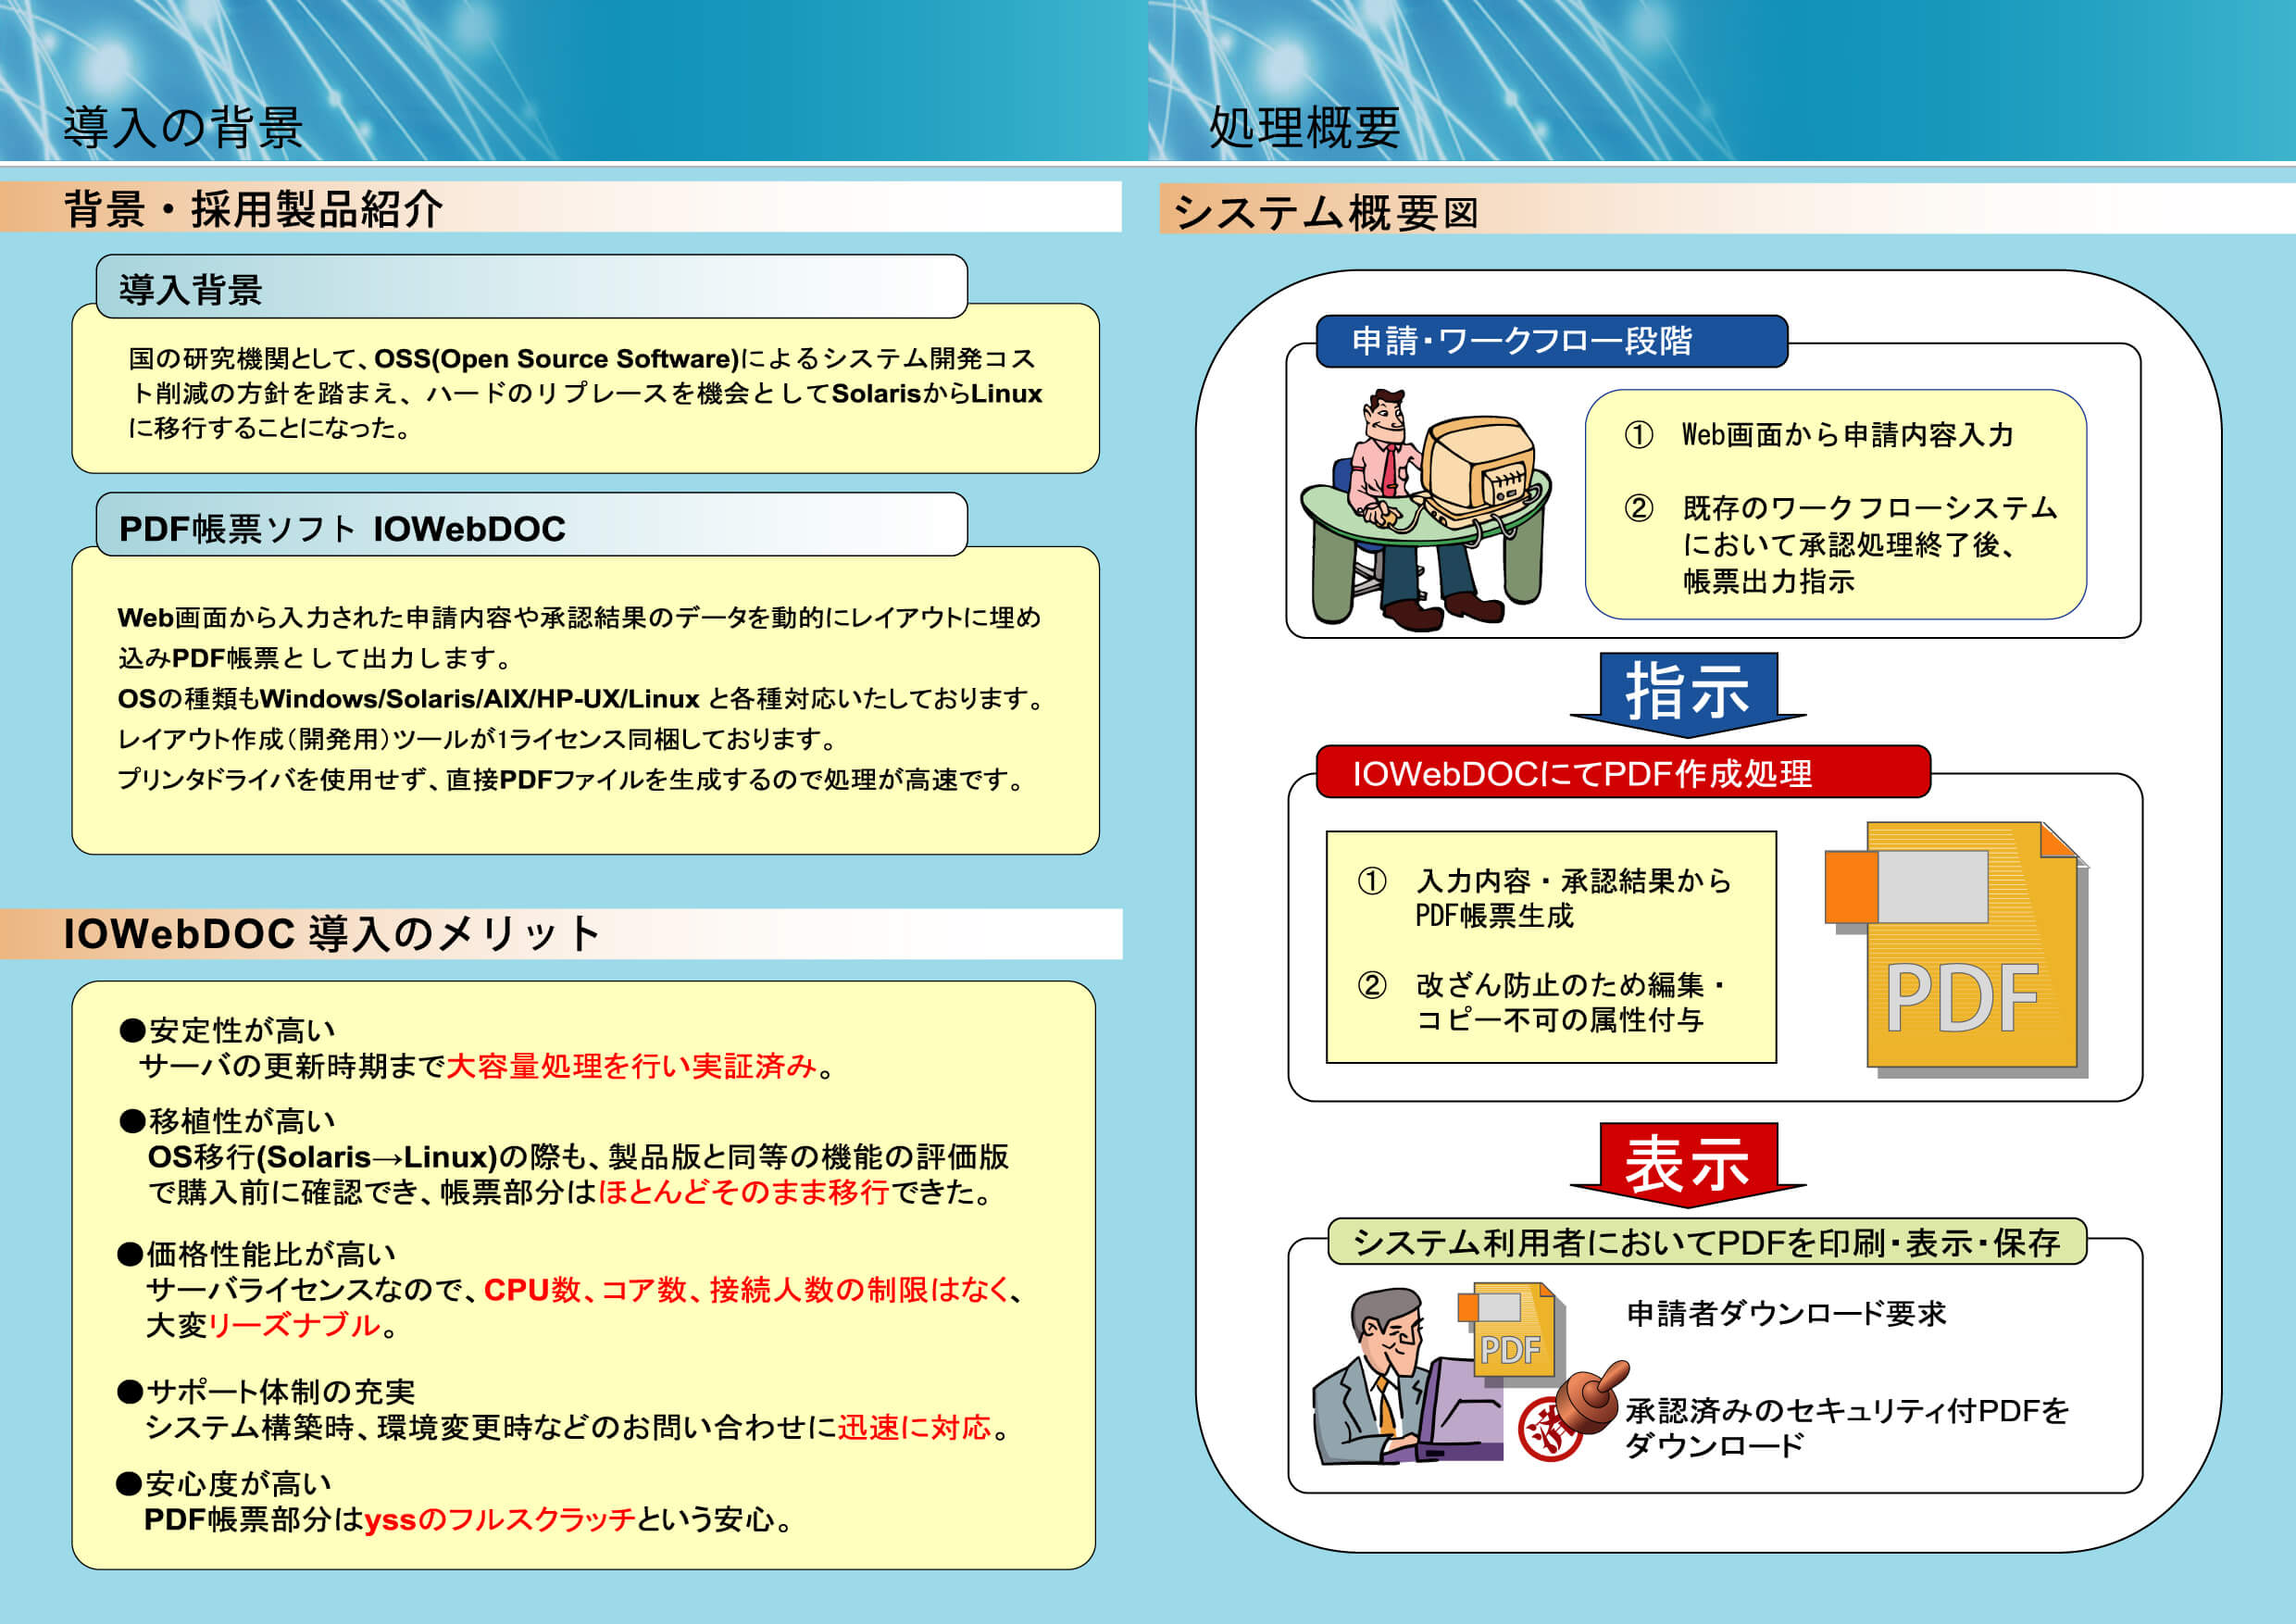The height and width of the screenshot is (1624, 2296).
Task: Click the blue 指示 down arrow
Action: pos(1687,695)
